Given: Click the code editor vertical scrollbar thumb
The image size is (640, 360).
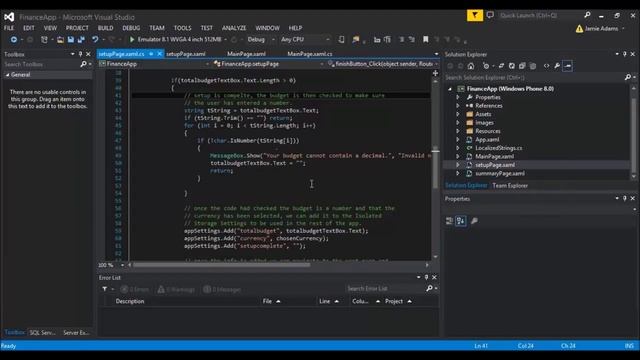Looking at the screenshot, I should click(x=435, y=167).
